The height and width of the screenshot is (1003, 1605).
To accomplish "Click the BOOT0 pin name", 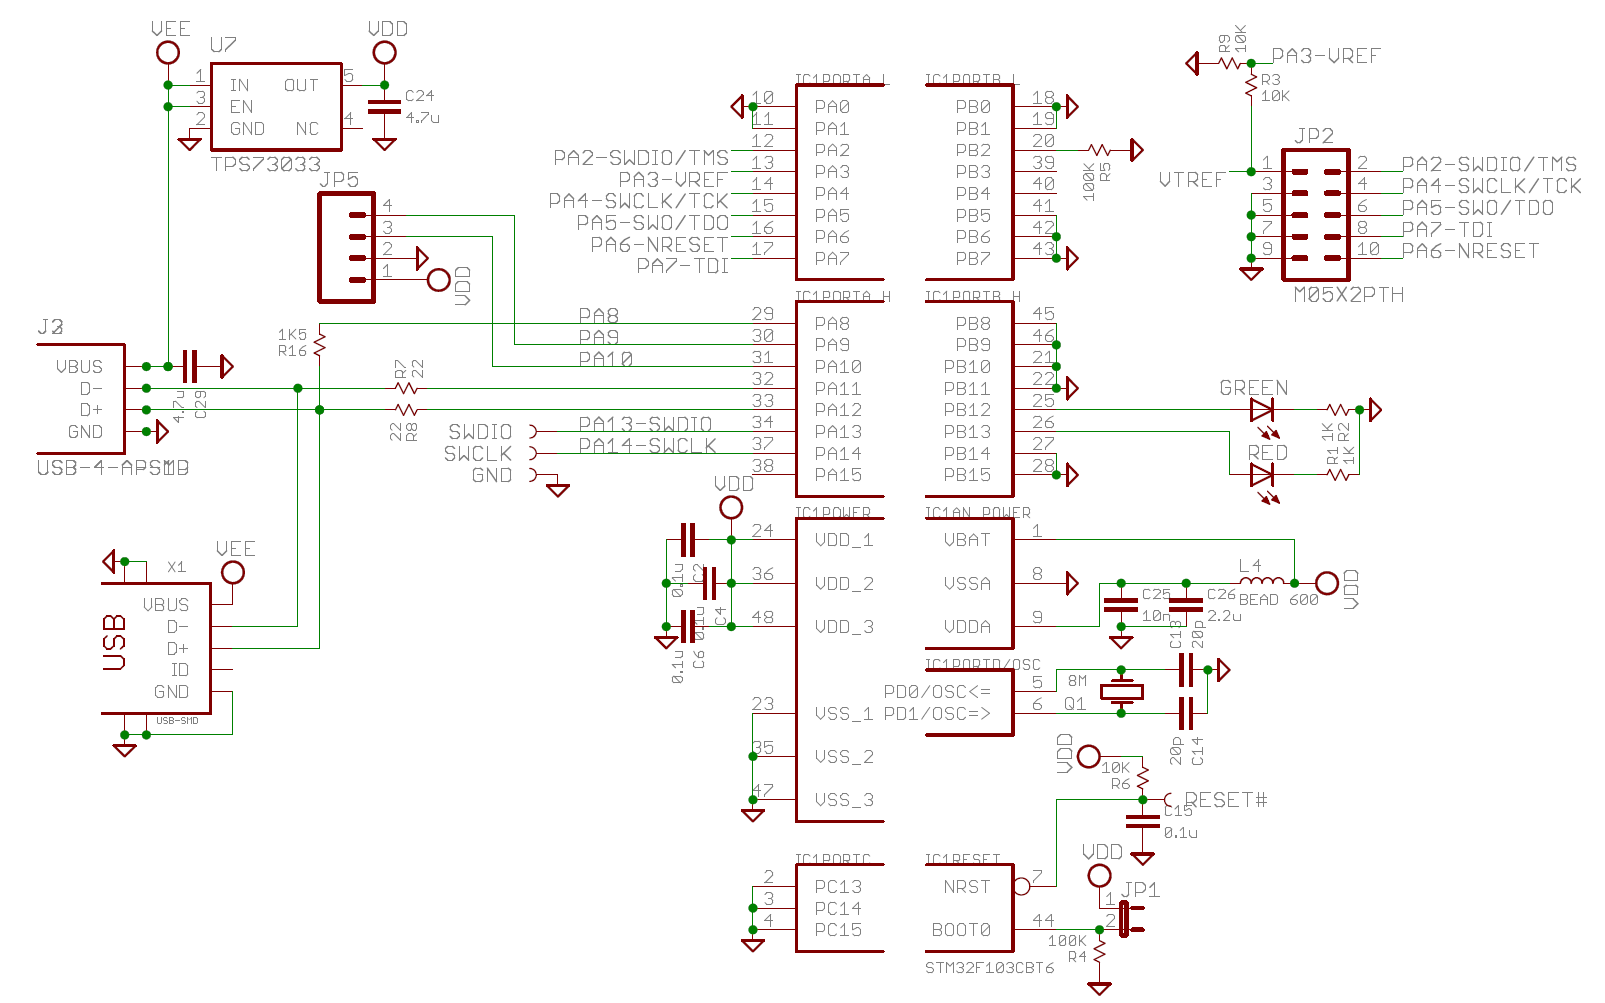I will click(x=961, y=930).
